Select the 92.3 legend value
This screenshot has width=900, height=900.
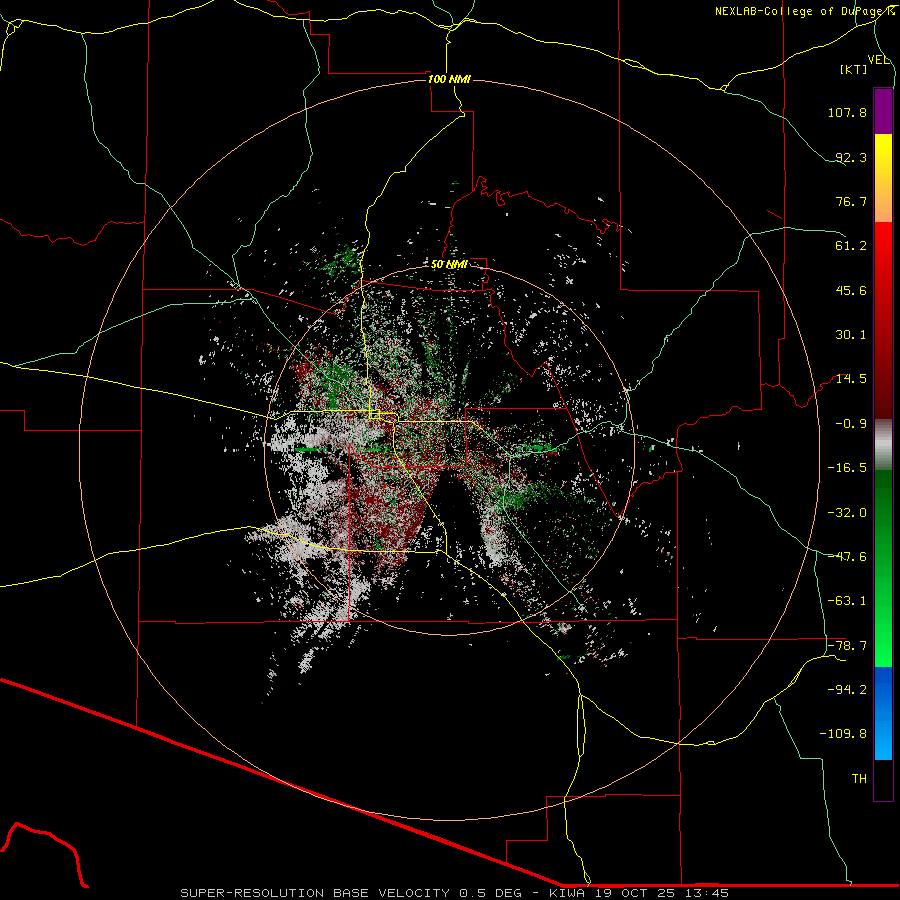tap(851, 157)
